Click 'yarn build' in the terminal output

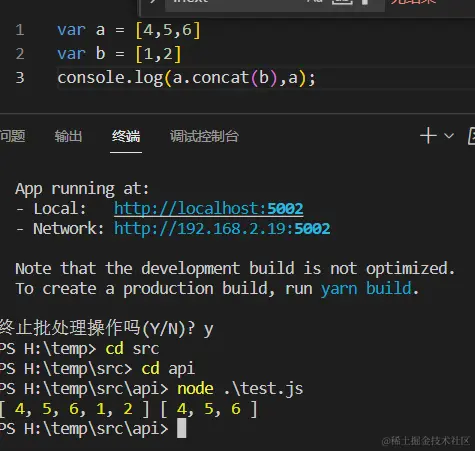click(x=366, y=289)
